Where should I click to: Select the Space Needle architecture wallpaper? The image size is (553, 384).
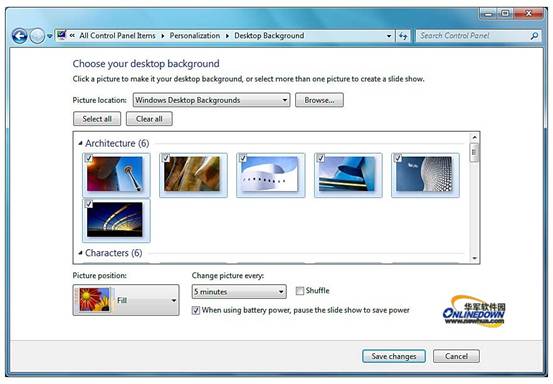[116, 175]
